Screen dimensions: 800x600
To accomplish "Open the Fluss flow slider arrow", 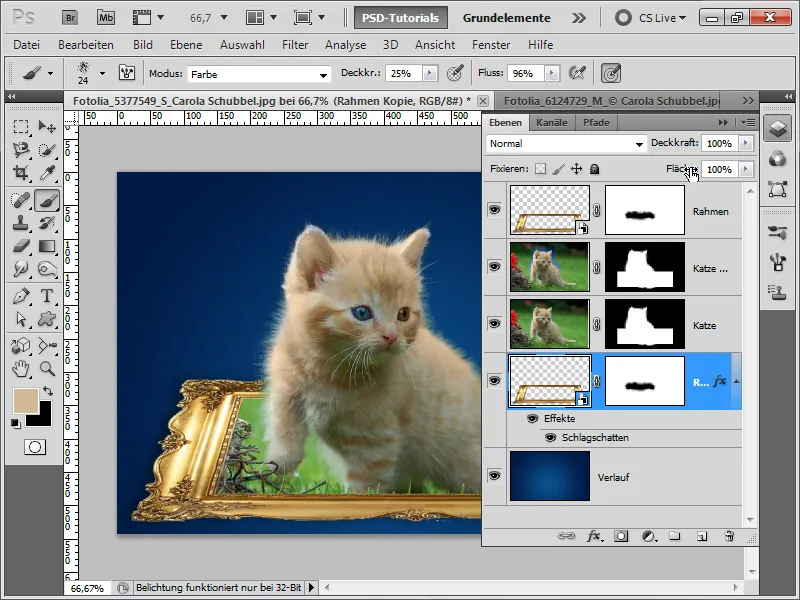I will 551,73.
